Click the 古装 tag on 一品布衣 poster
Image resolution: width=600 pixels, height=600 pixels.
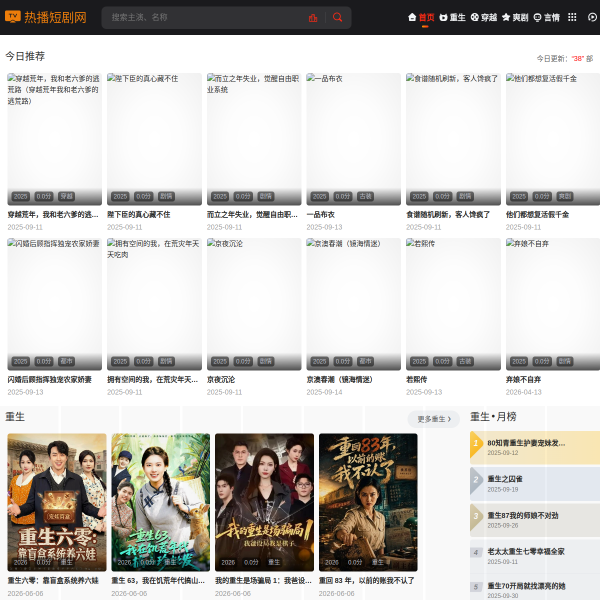(365, 196)
